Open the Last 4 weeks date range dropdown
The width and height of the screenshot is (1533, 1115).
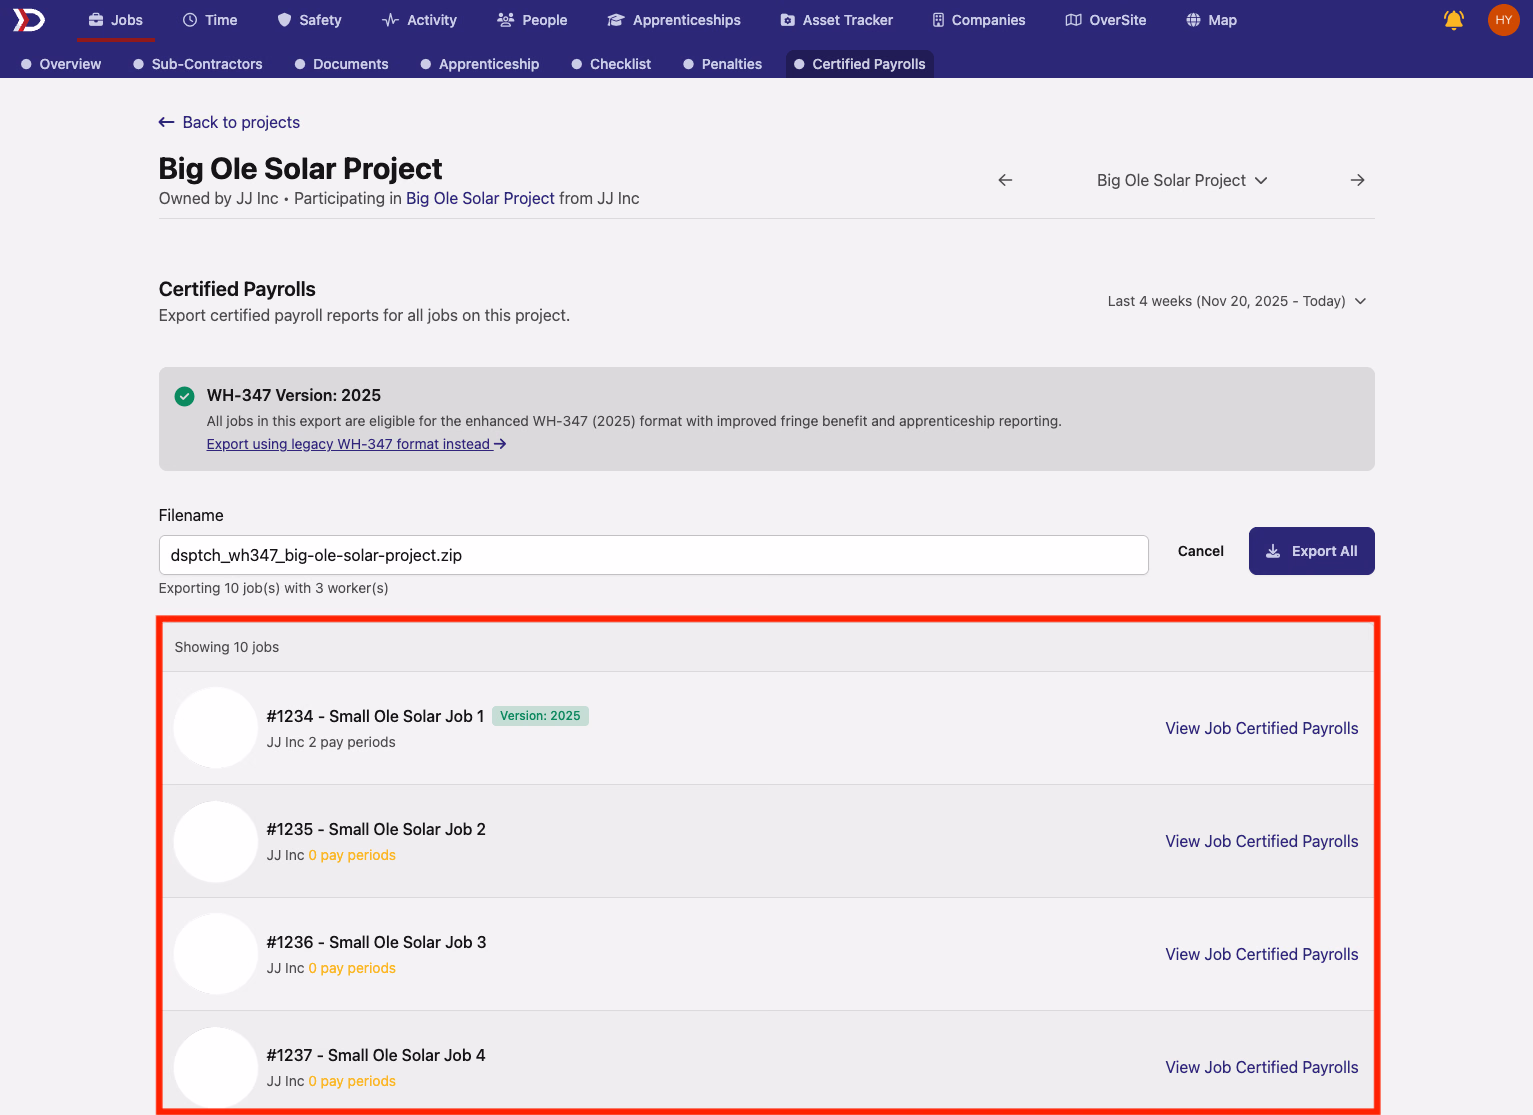[1237, 301]
